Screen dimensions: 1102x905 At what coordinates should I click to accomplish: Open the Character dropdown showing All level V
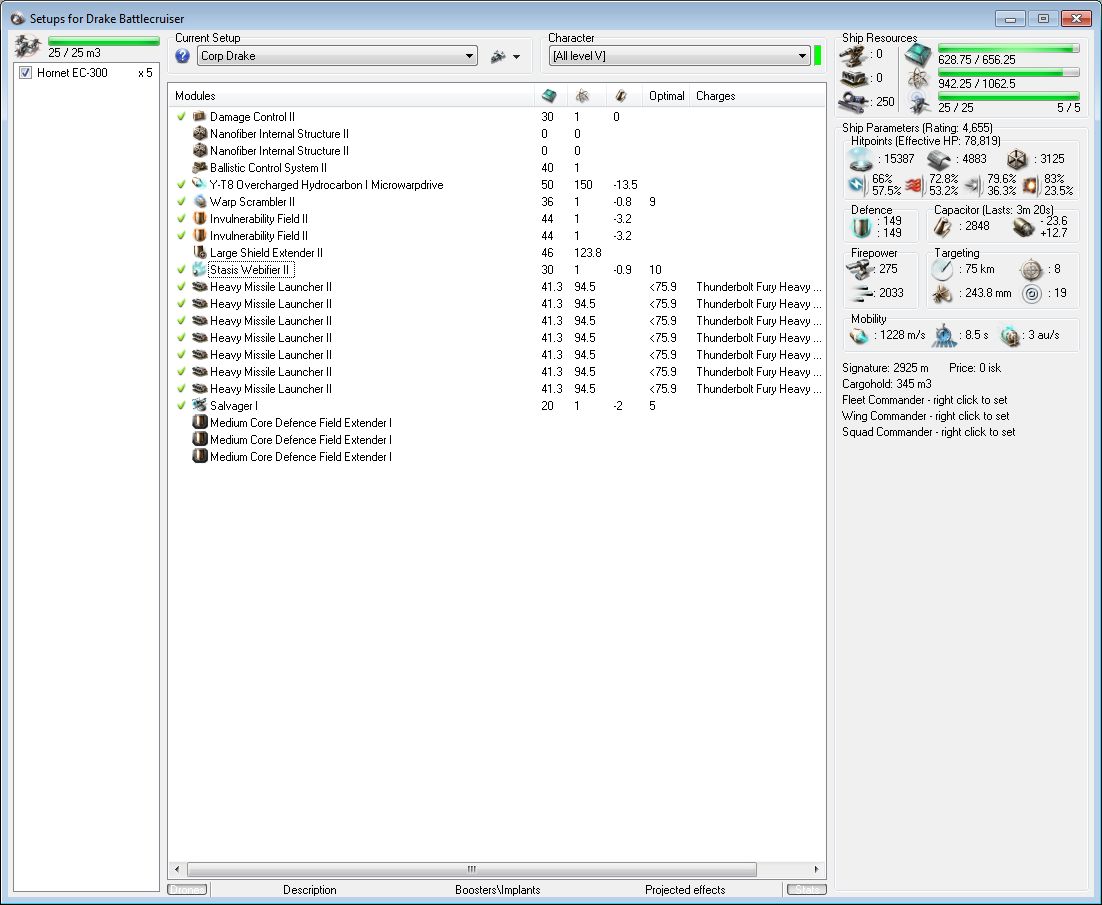679,57
